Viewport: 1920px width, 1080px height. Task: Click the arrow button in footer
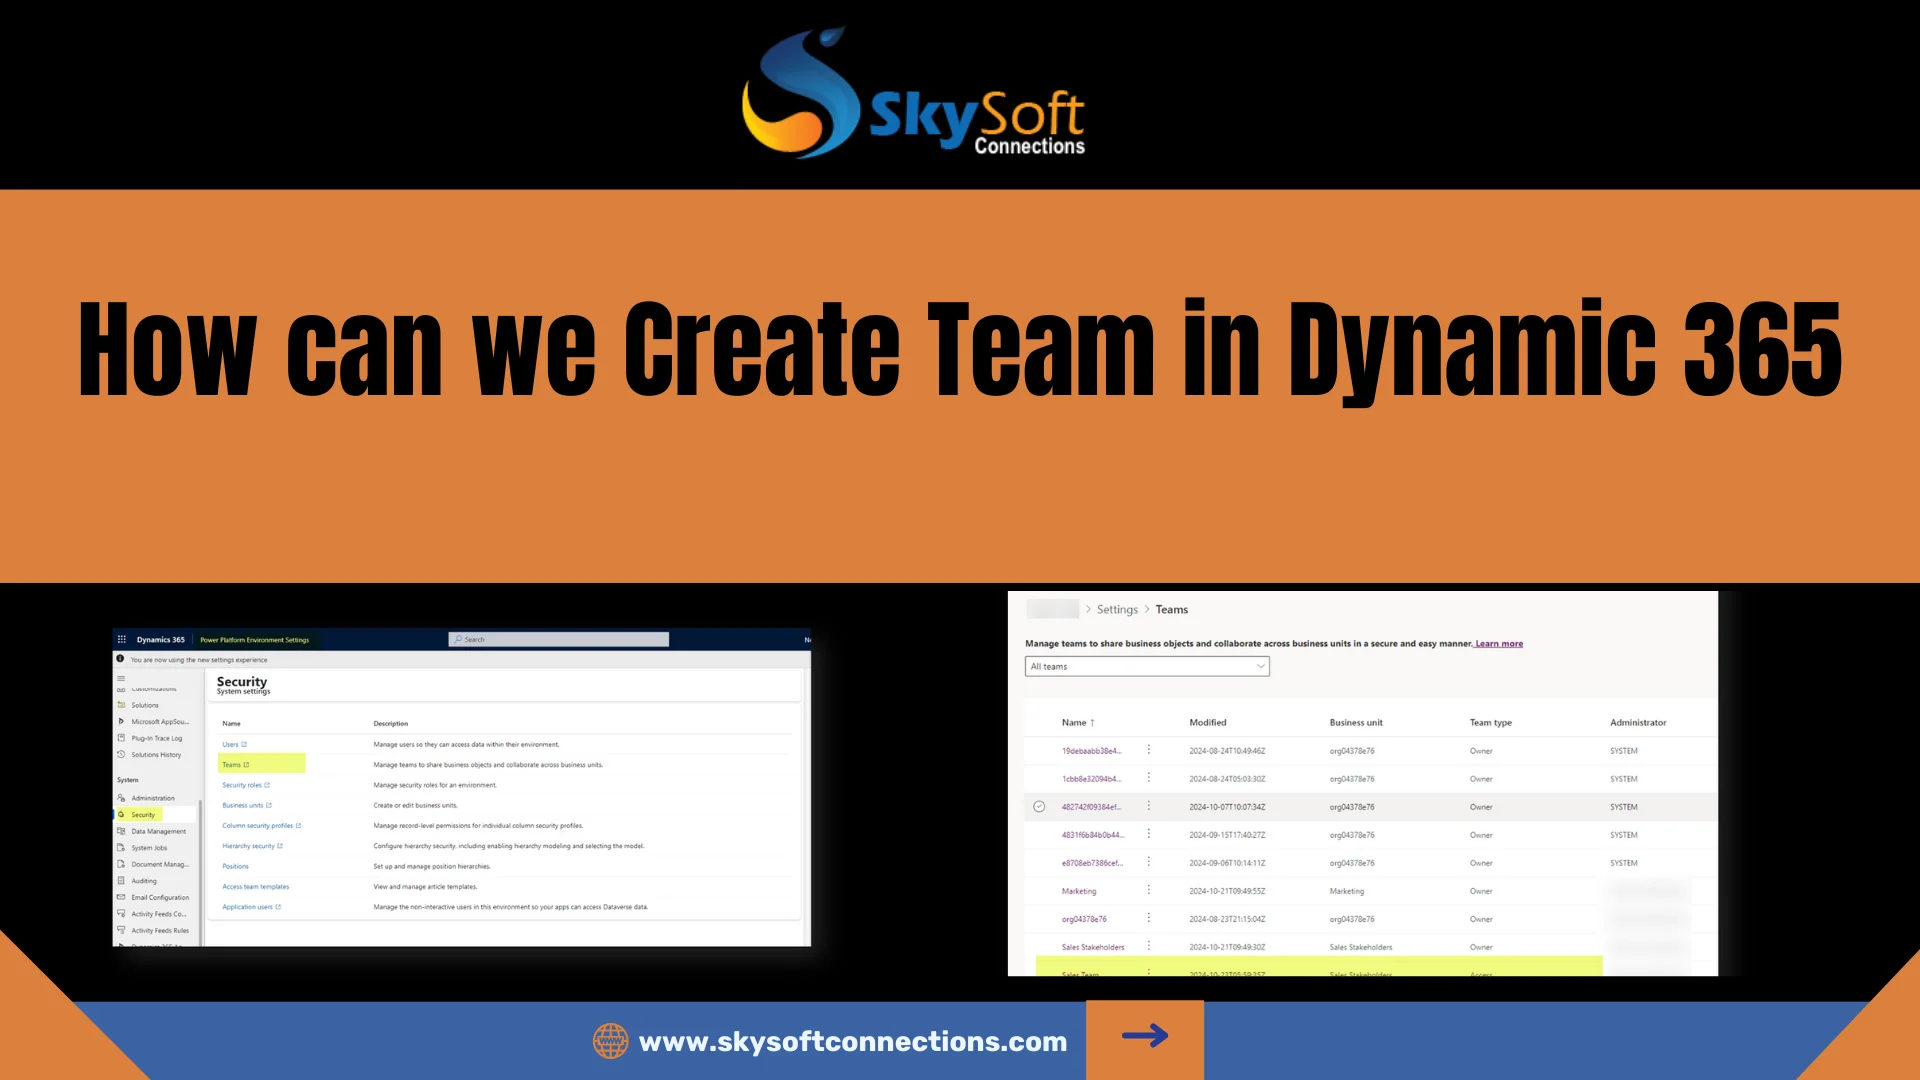click(1145, 1036)
